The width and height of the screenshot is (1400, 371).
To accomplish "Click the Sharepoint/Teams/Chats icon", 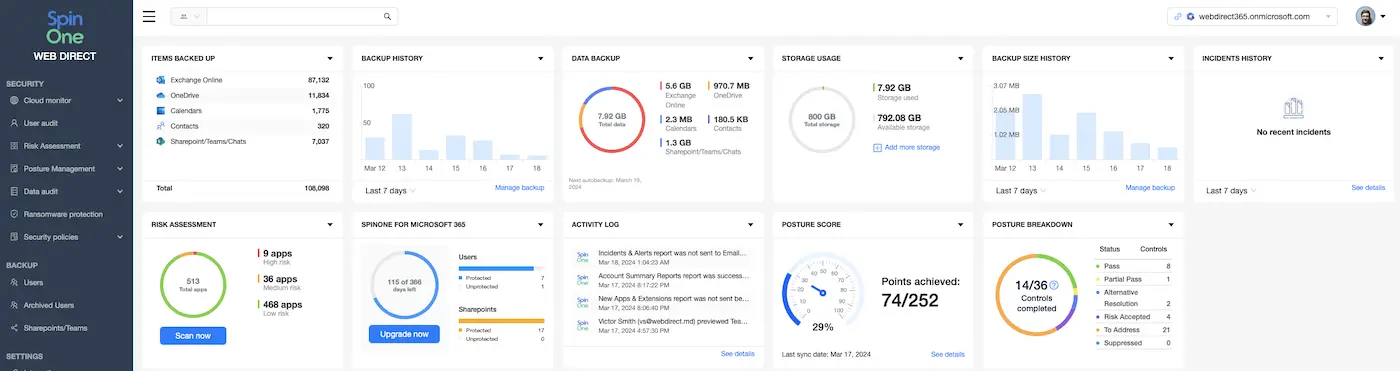I will pyautogui.click(x=160, y=142).
